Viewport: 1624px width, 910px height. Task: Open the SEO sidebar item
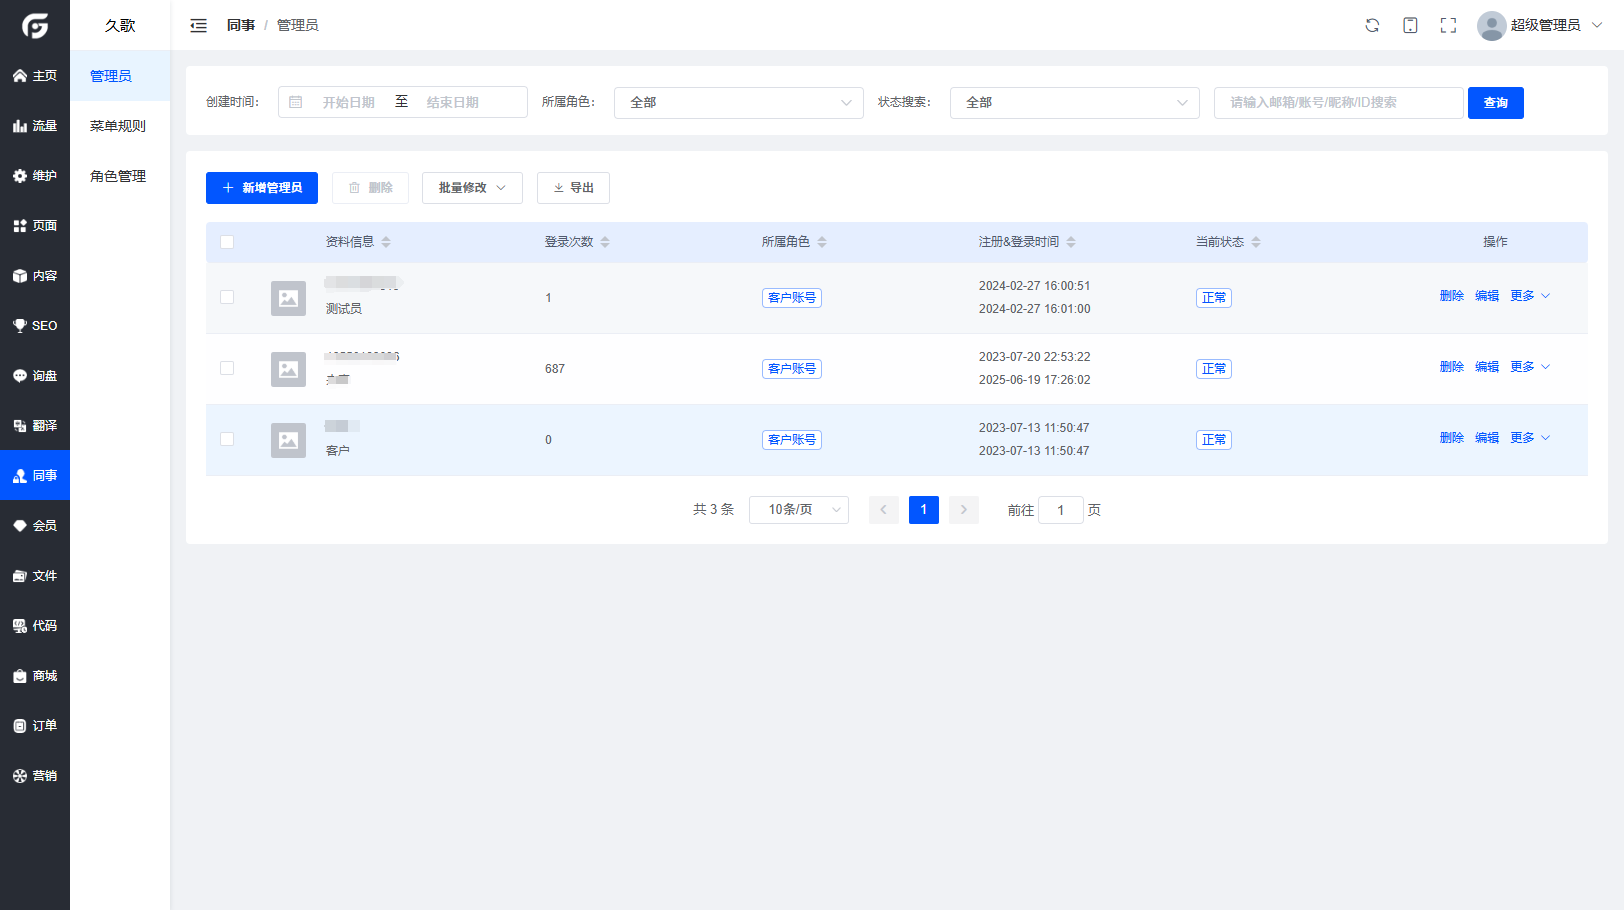tap(35, 326)
